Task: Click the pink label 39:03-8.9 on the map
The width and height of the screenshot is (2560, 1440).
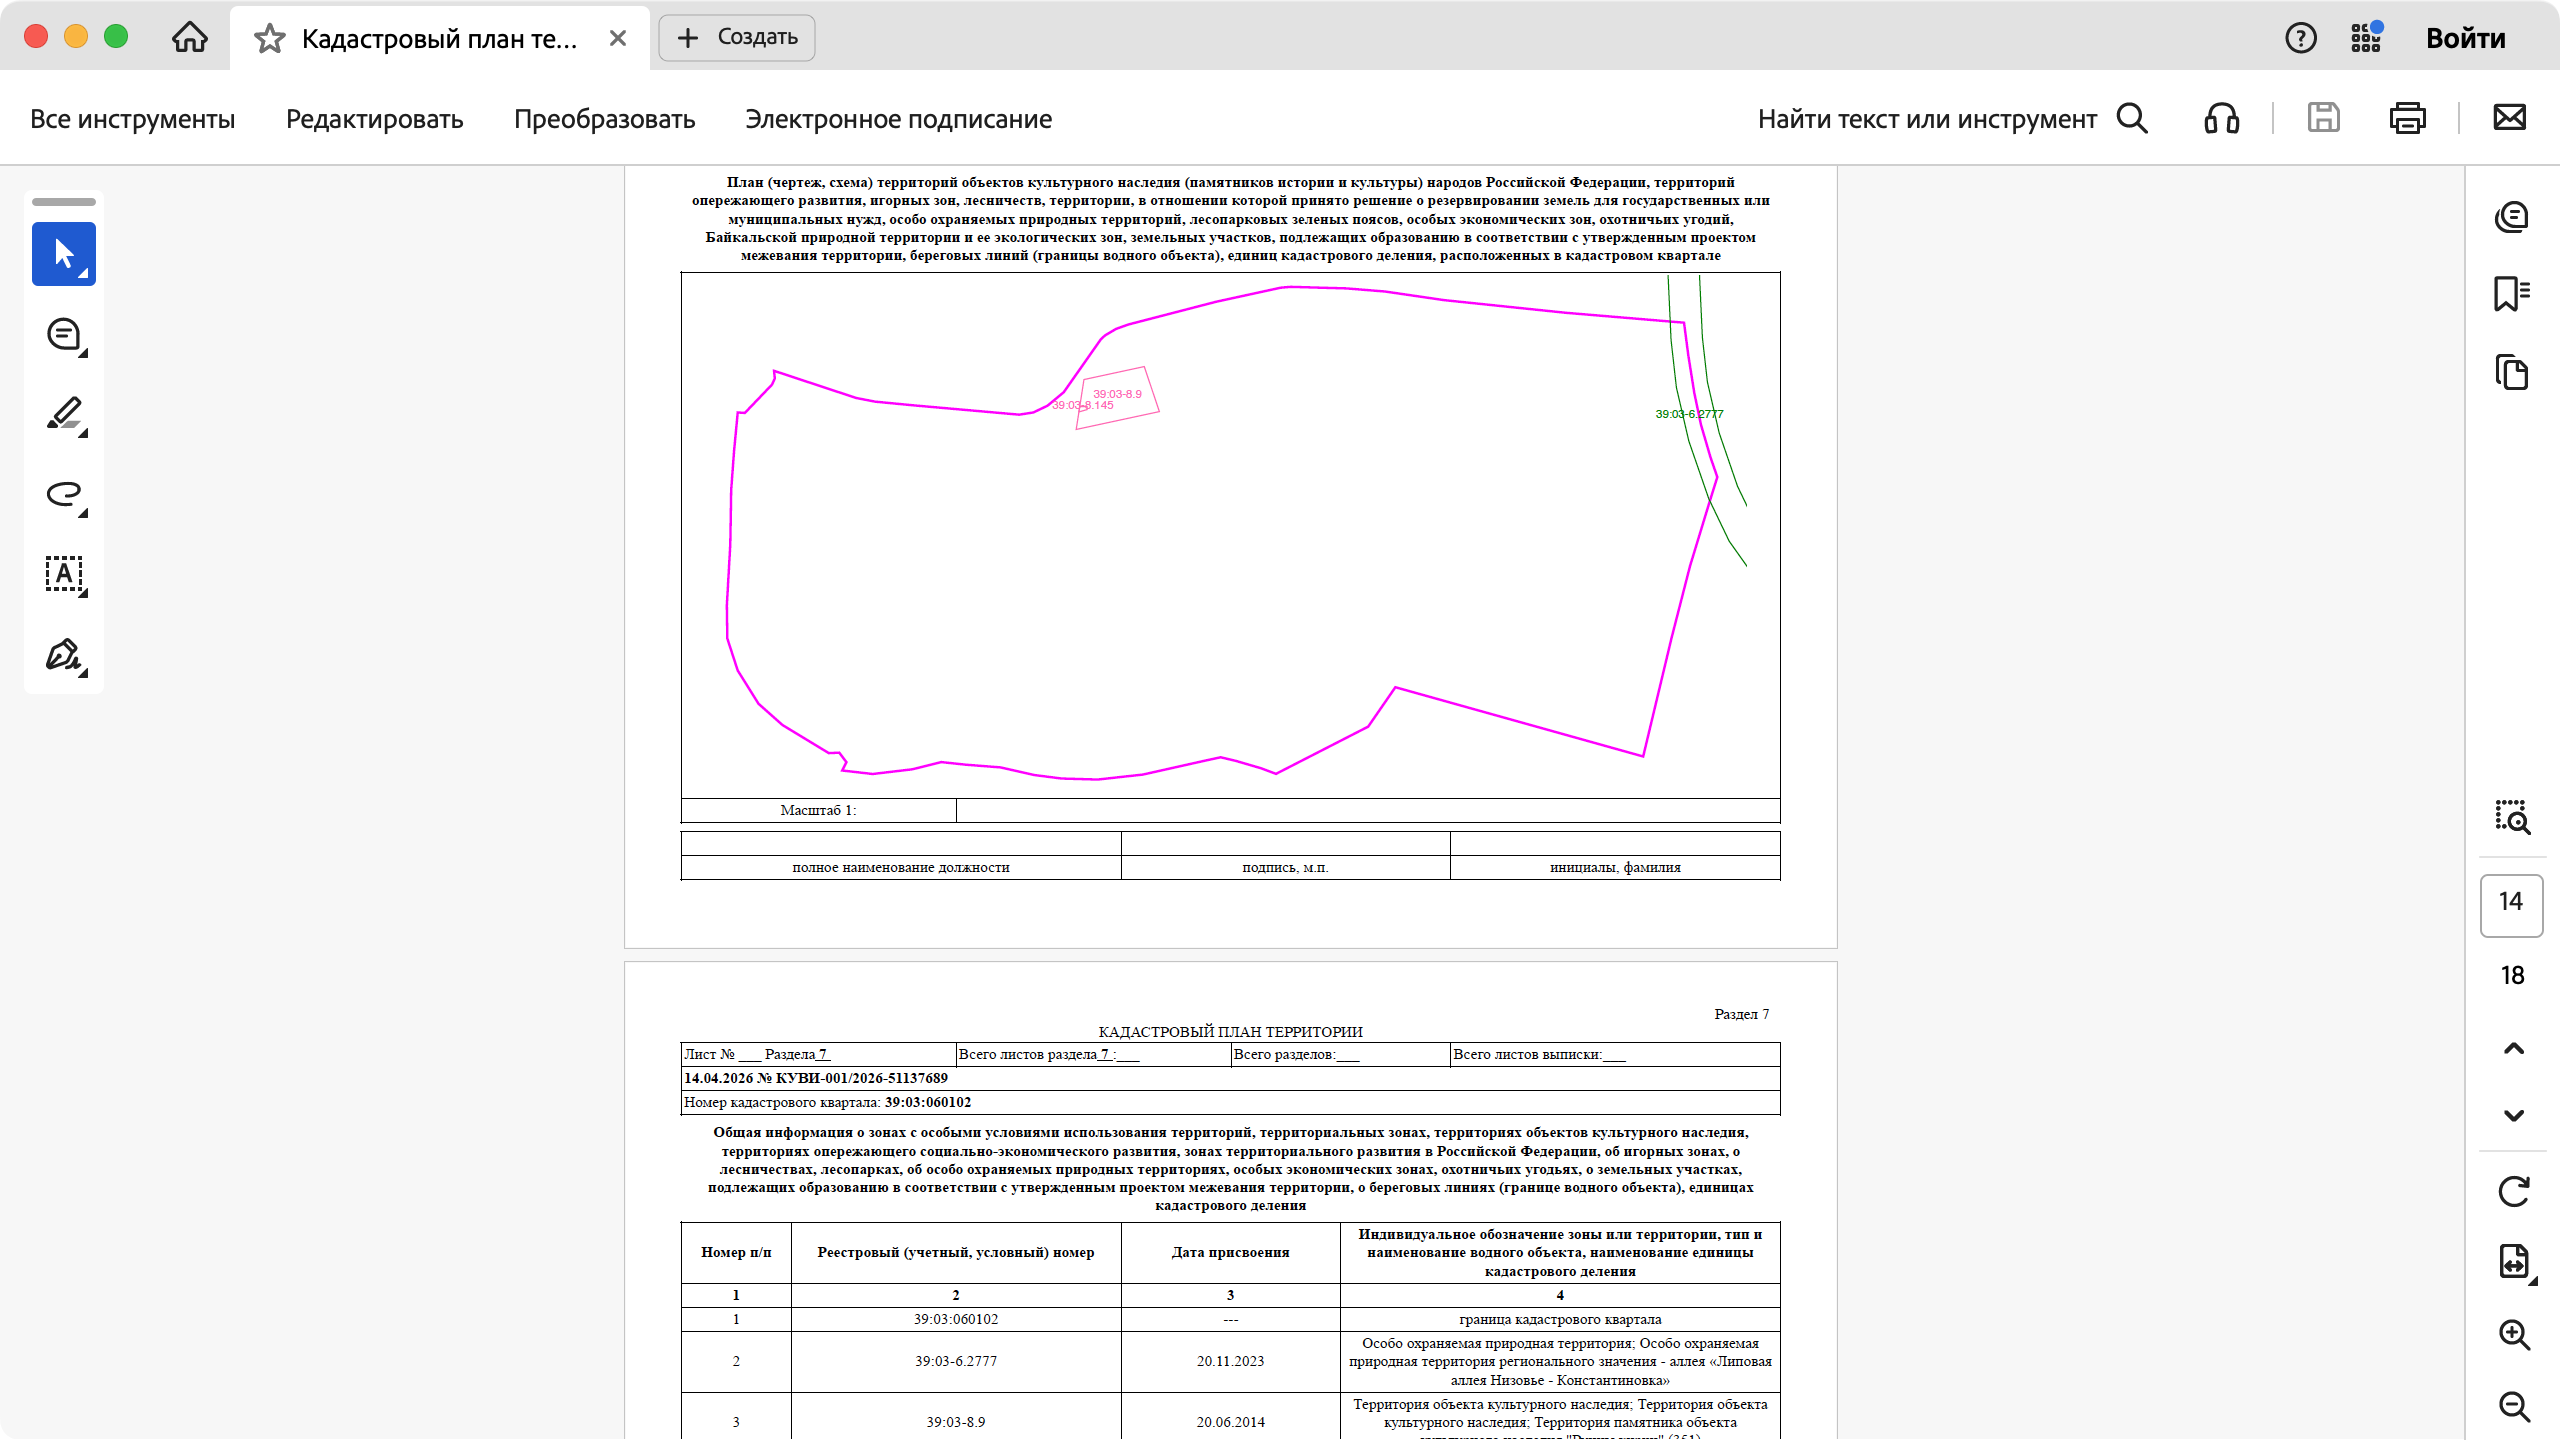Action: (x=1117, y=394)
